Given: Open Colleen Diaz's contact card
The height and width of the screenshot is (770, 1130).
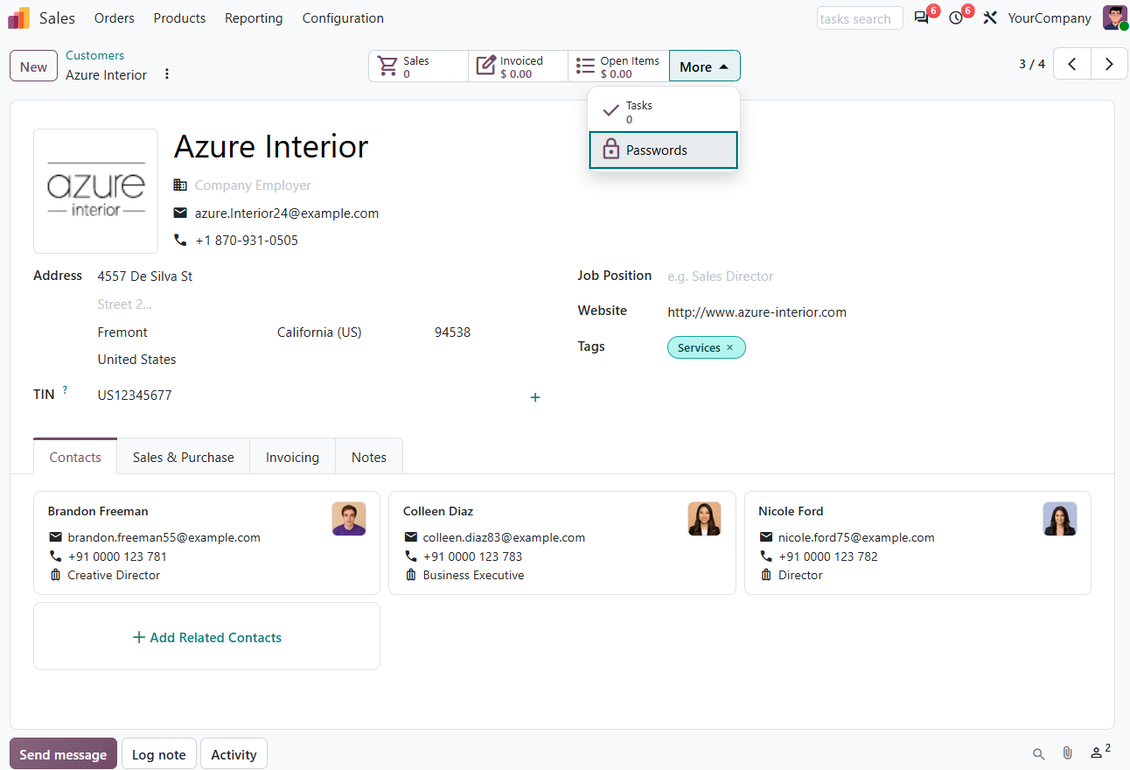Looking at the screenshot, I should (x=562, y=543).
